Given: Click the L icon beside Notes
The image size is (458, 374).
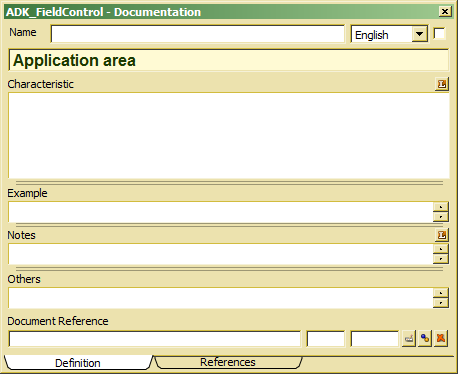Looking at the screenshot, I should click(442, 235).
